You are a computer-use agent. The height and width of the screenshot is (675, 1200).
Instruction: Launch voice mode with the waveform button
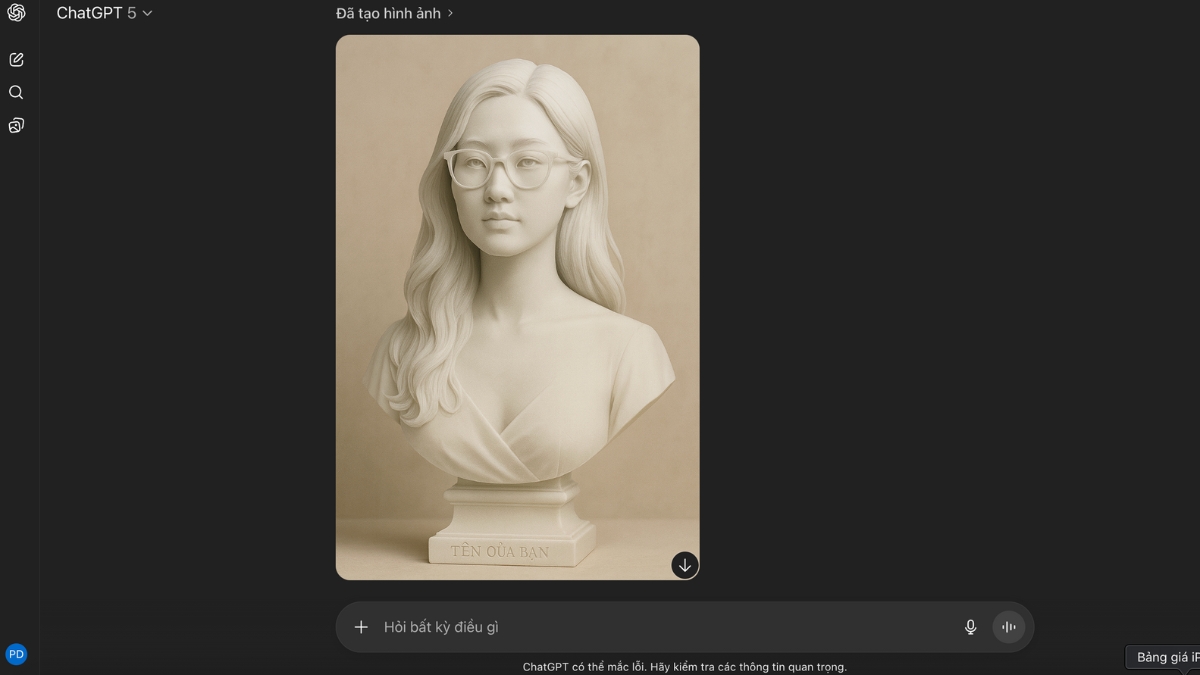click(1009, 627)
